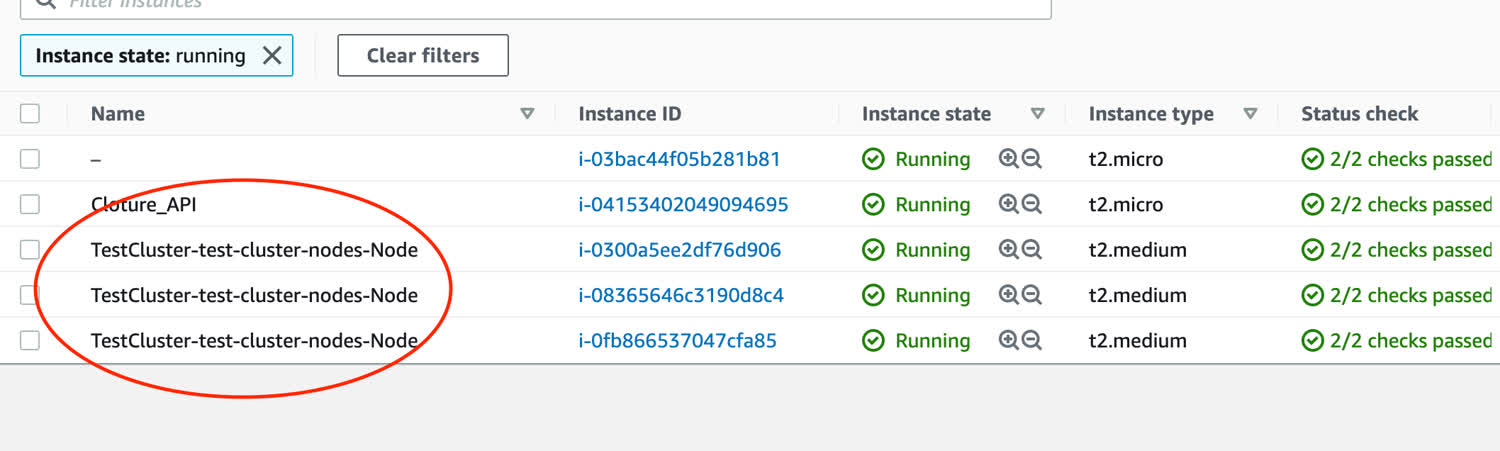Click t2.medium type for i-0fb866537047cfa85
The image size is (1500, 451).
tap(1138, 340)
